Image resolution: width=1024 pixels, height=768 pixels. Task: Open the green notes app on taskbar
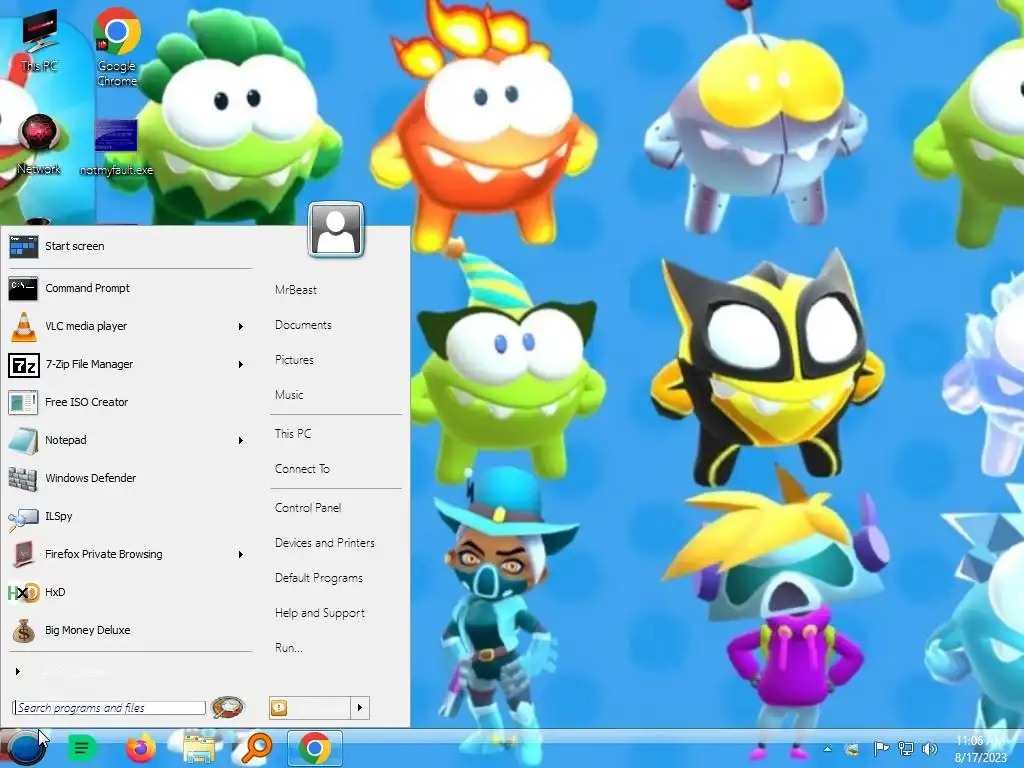pyautogui.click(x=82, y=748)
